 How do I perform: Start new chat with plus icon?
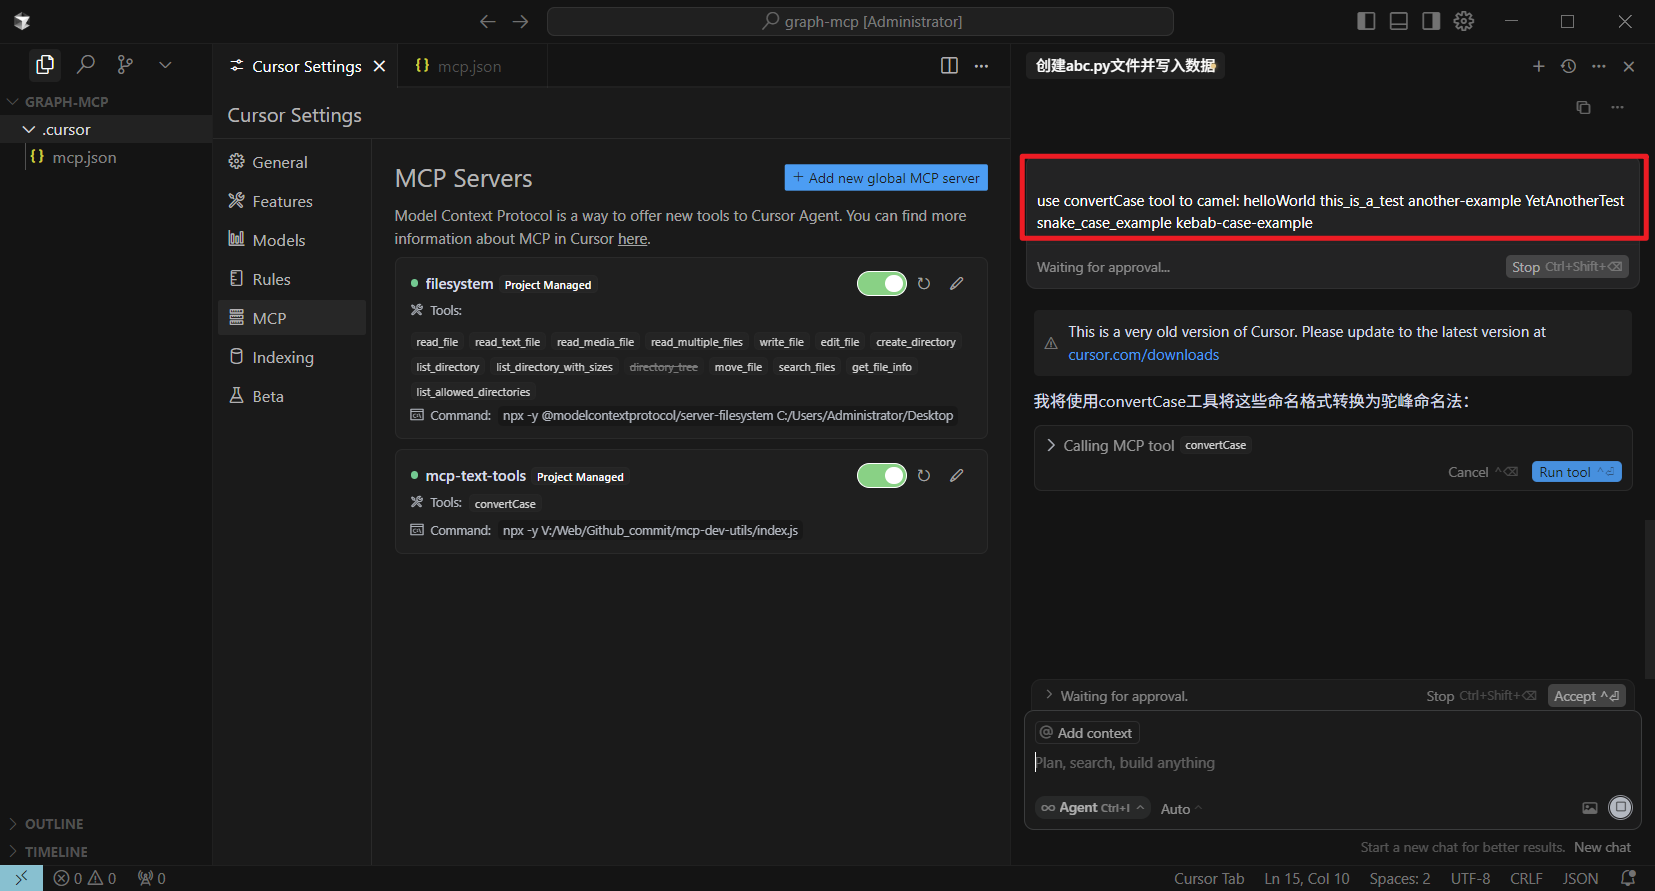[x=1538, y=66]
